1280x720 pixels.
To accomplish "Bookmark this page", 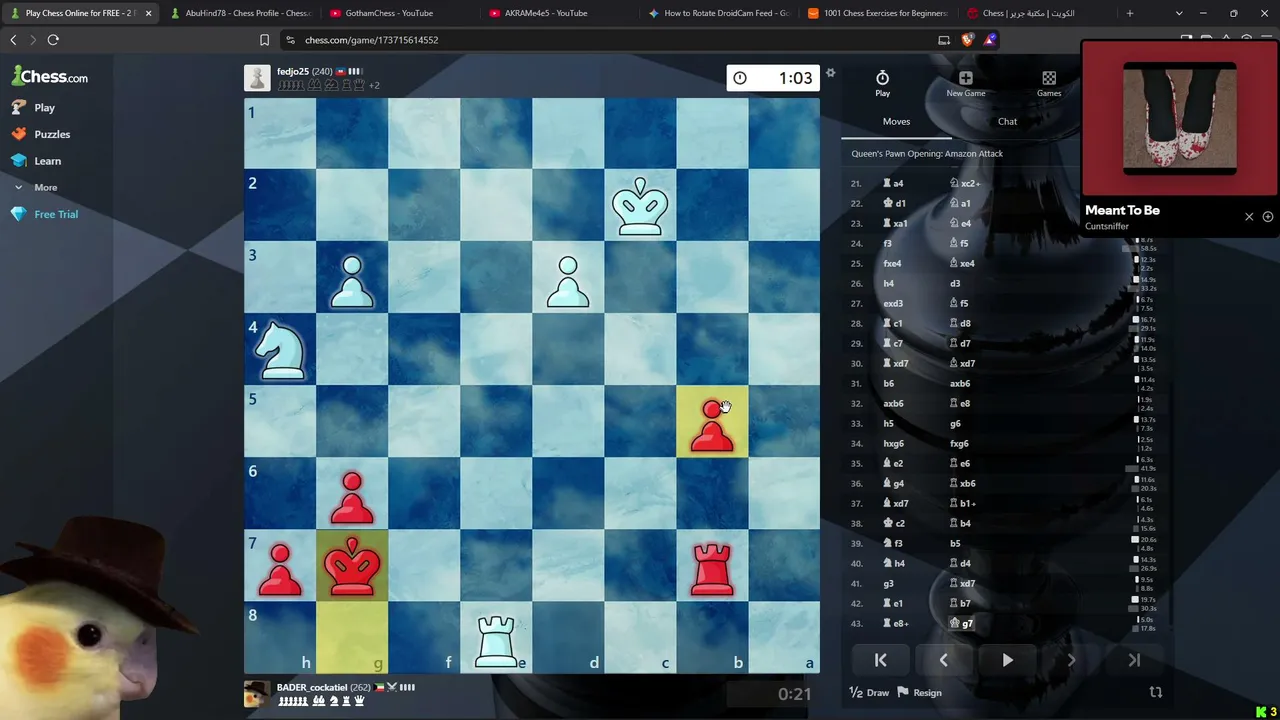I will (264, 40).
